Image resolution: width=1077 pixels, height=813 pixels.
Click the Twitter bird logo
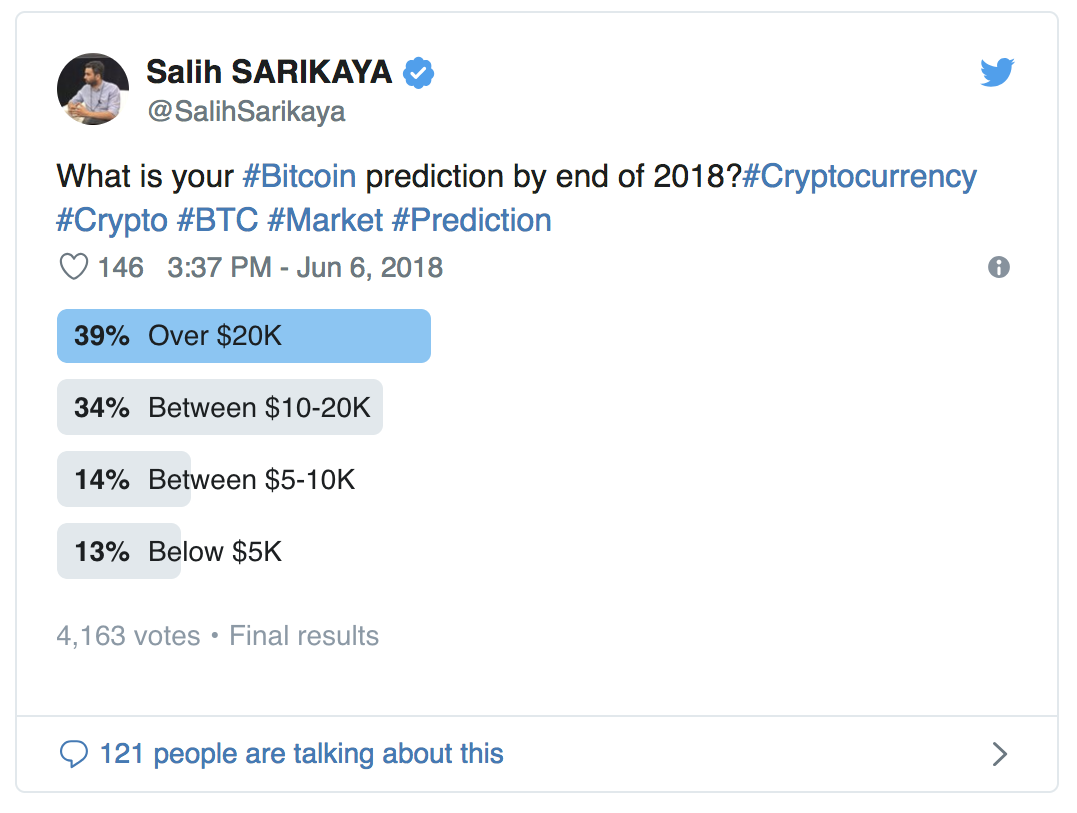coord(997,73)
